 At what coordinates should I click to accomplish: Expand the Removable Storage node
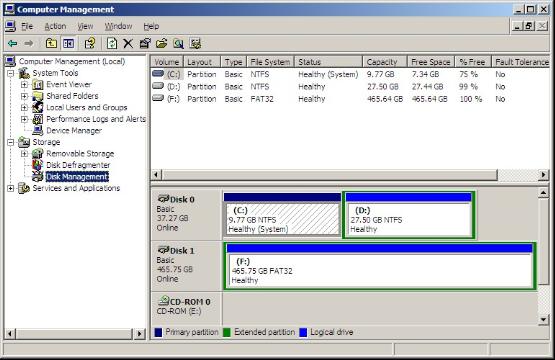24,154
